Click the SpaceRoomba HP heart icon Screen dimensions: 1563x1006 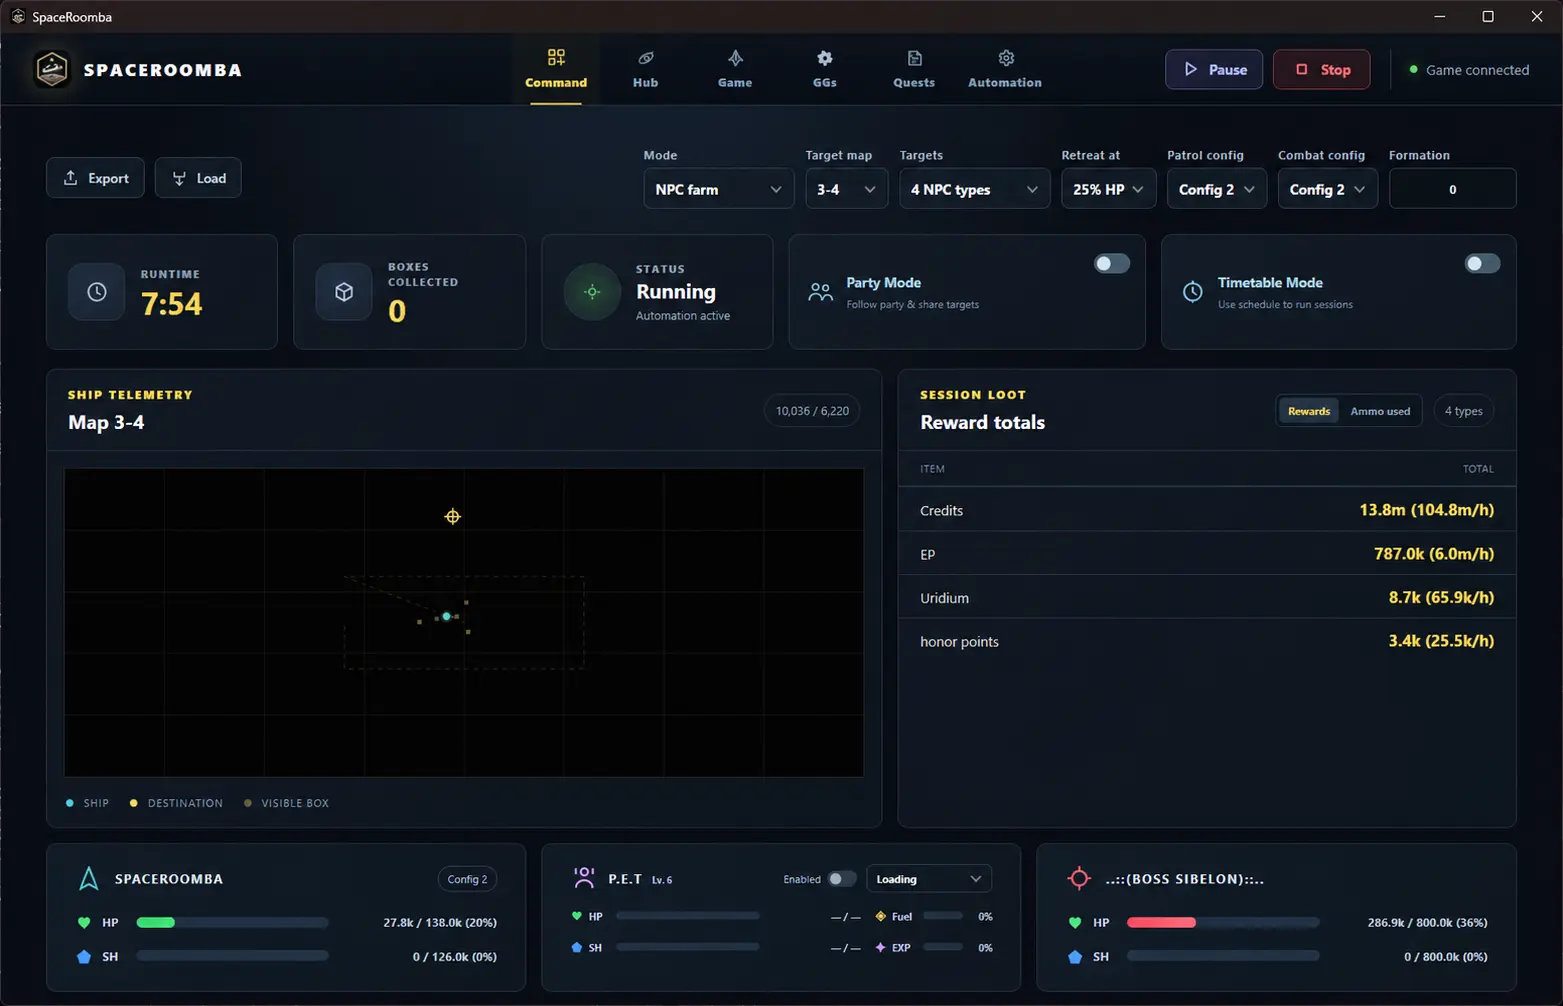[x=84, y=923]
